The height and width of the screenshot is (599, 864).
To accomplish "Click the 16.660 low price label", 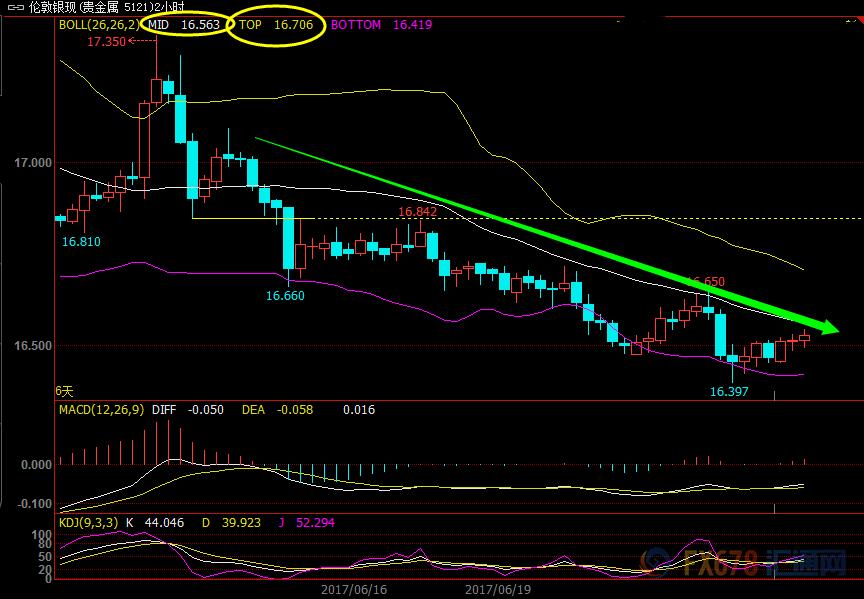I will pyautogui.click(x=285, y=295).
